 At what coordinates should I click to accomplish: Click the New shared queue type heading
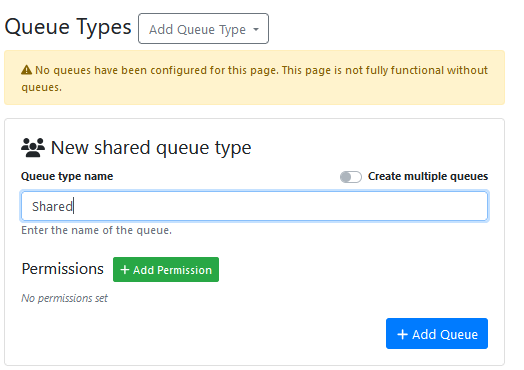(151, 148)
